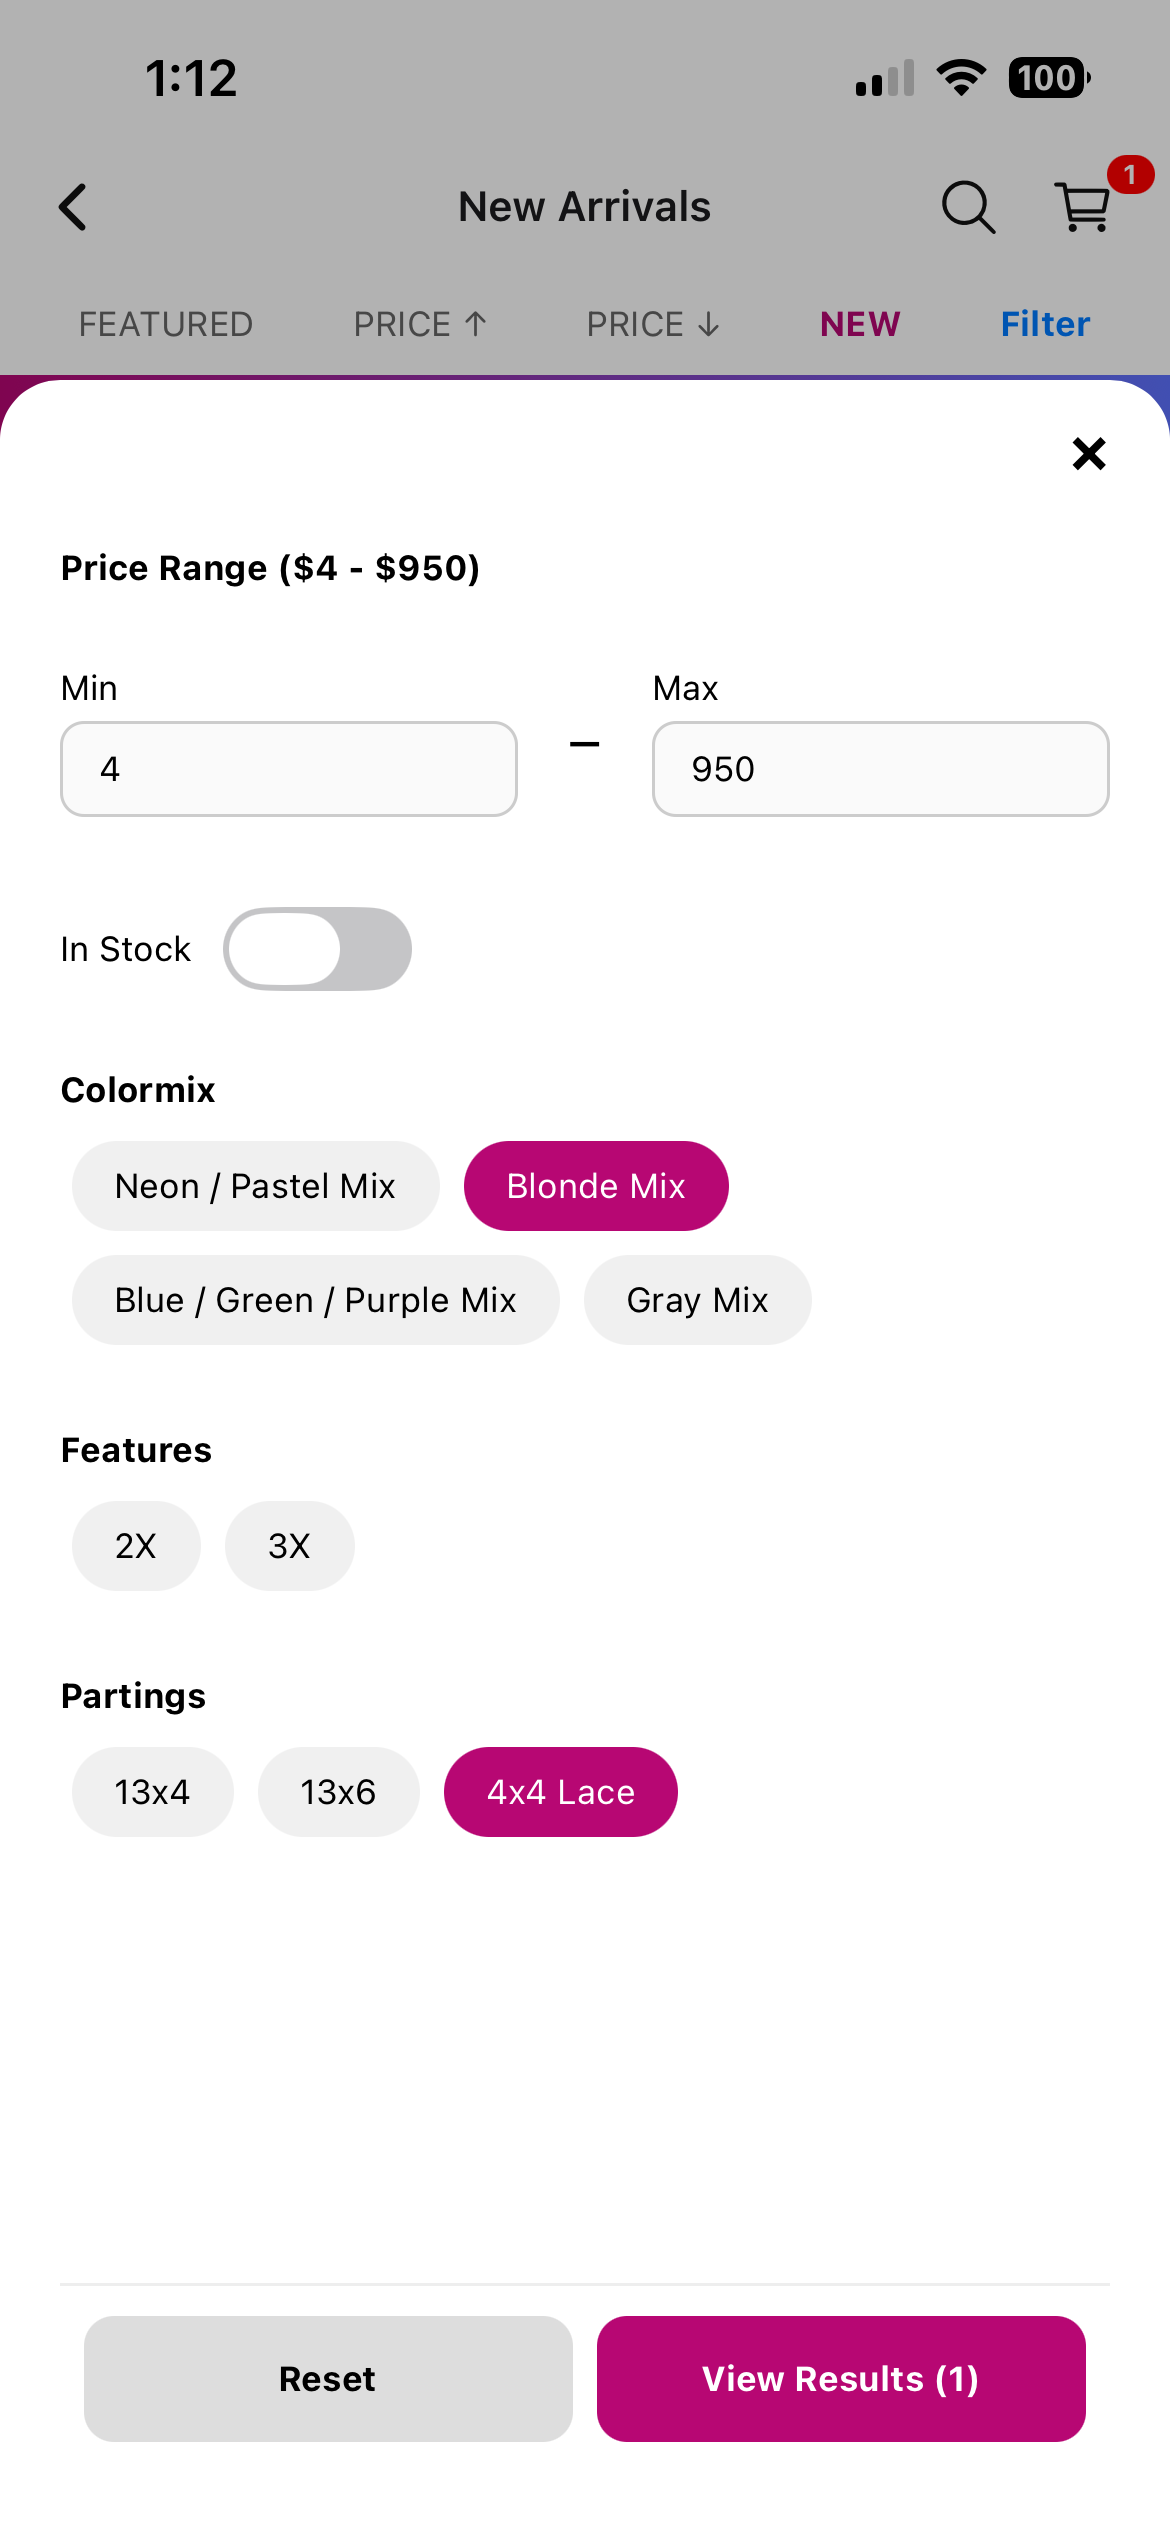Pick the 13x6 parting option
This screenshot has width=1170, height=2532.
point(338,1792)
